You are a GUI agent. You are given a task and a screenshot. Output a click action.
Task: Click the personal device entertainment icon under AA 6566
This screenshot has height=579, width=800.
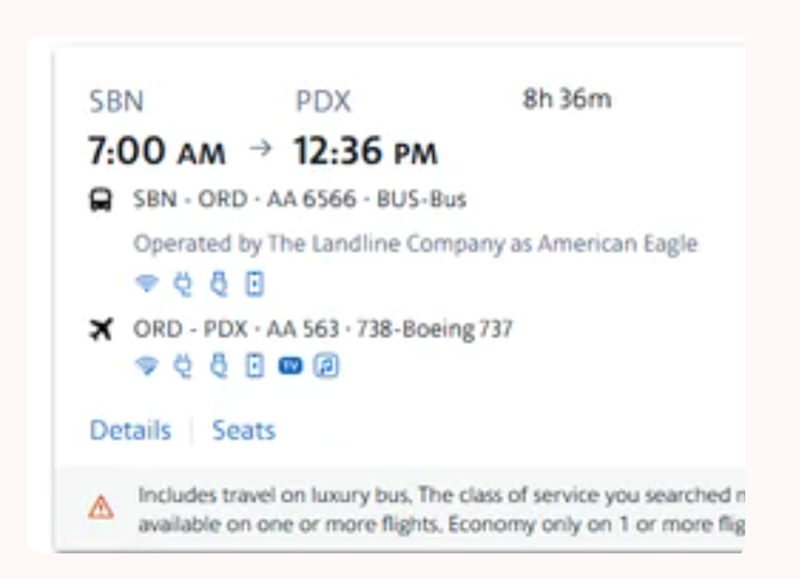point(253,283)
